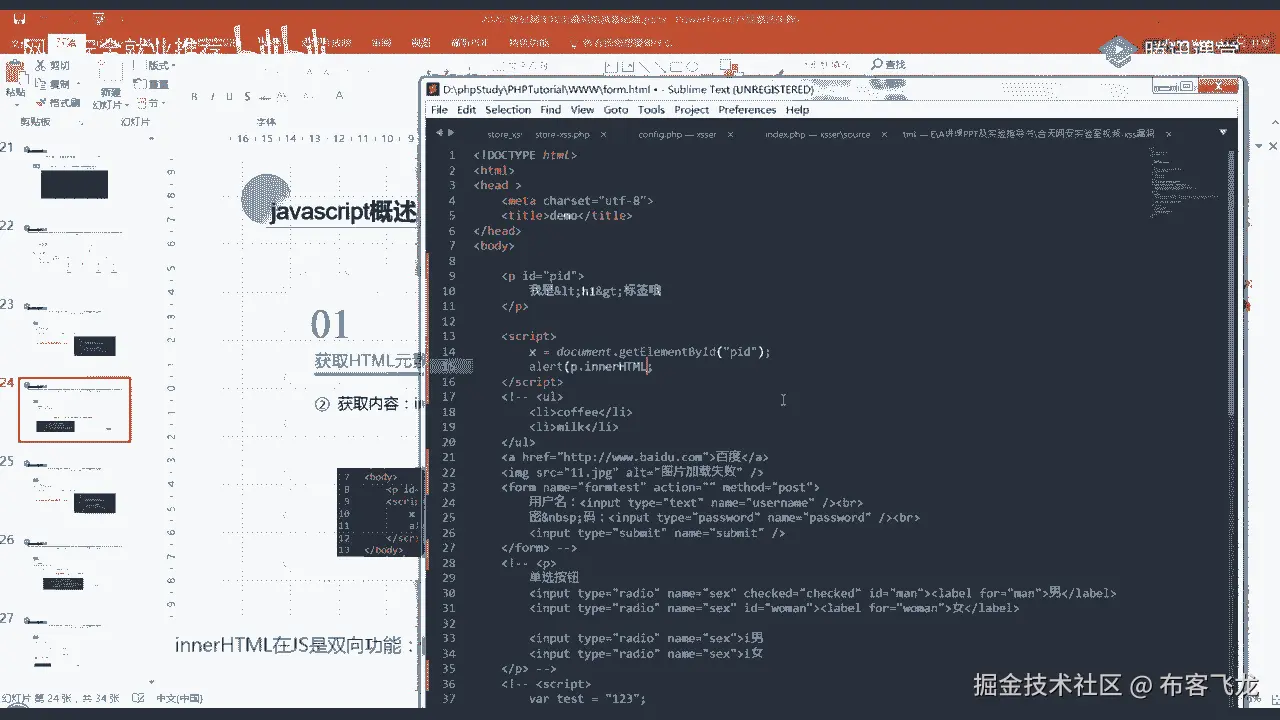
Task: Click the <p id="pid"> code line
Action: [x=542, y=276]
